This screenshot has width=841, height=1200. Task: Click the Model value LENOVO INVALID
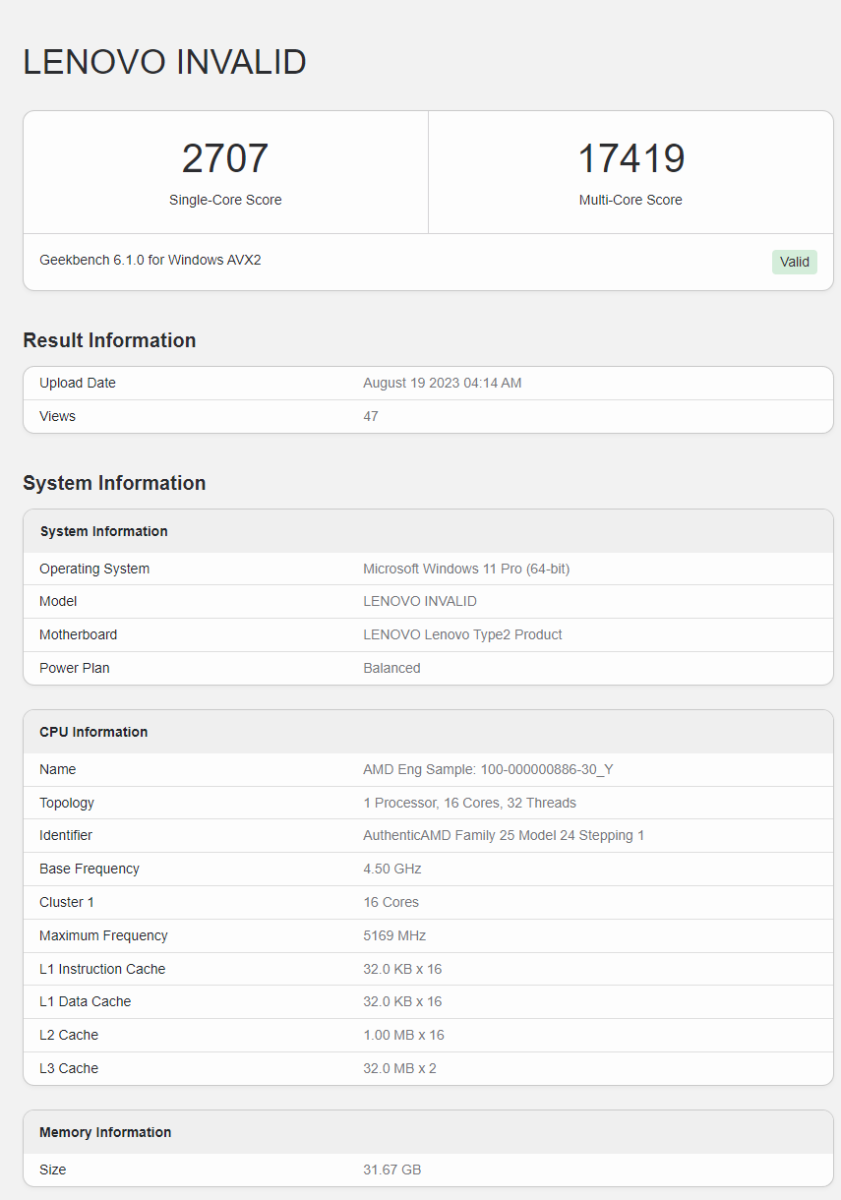(420, 601)
